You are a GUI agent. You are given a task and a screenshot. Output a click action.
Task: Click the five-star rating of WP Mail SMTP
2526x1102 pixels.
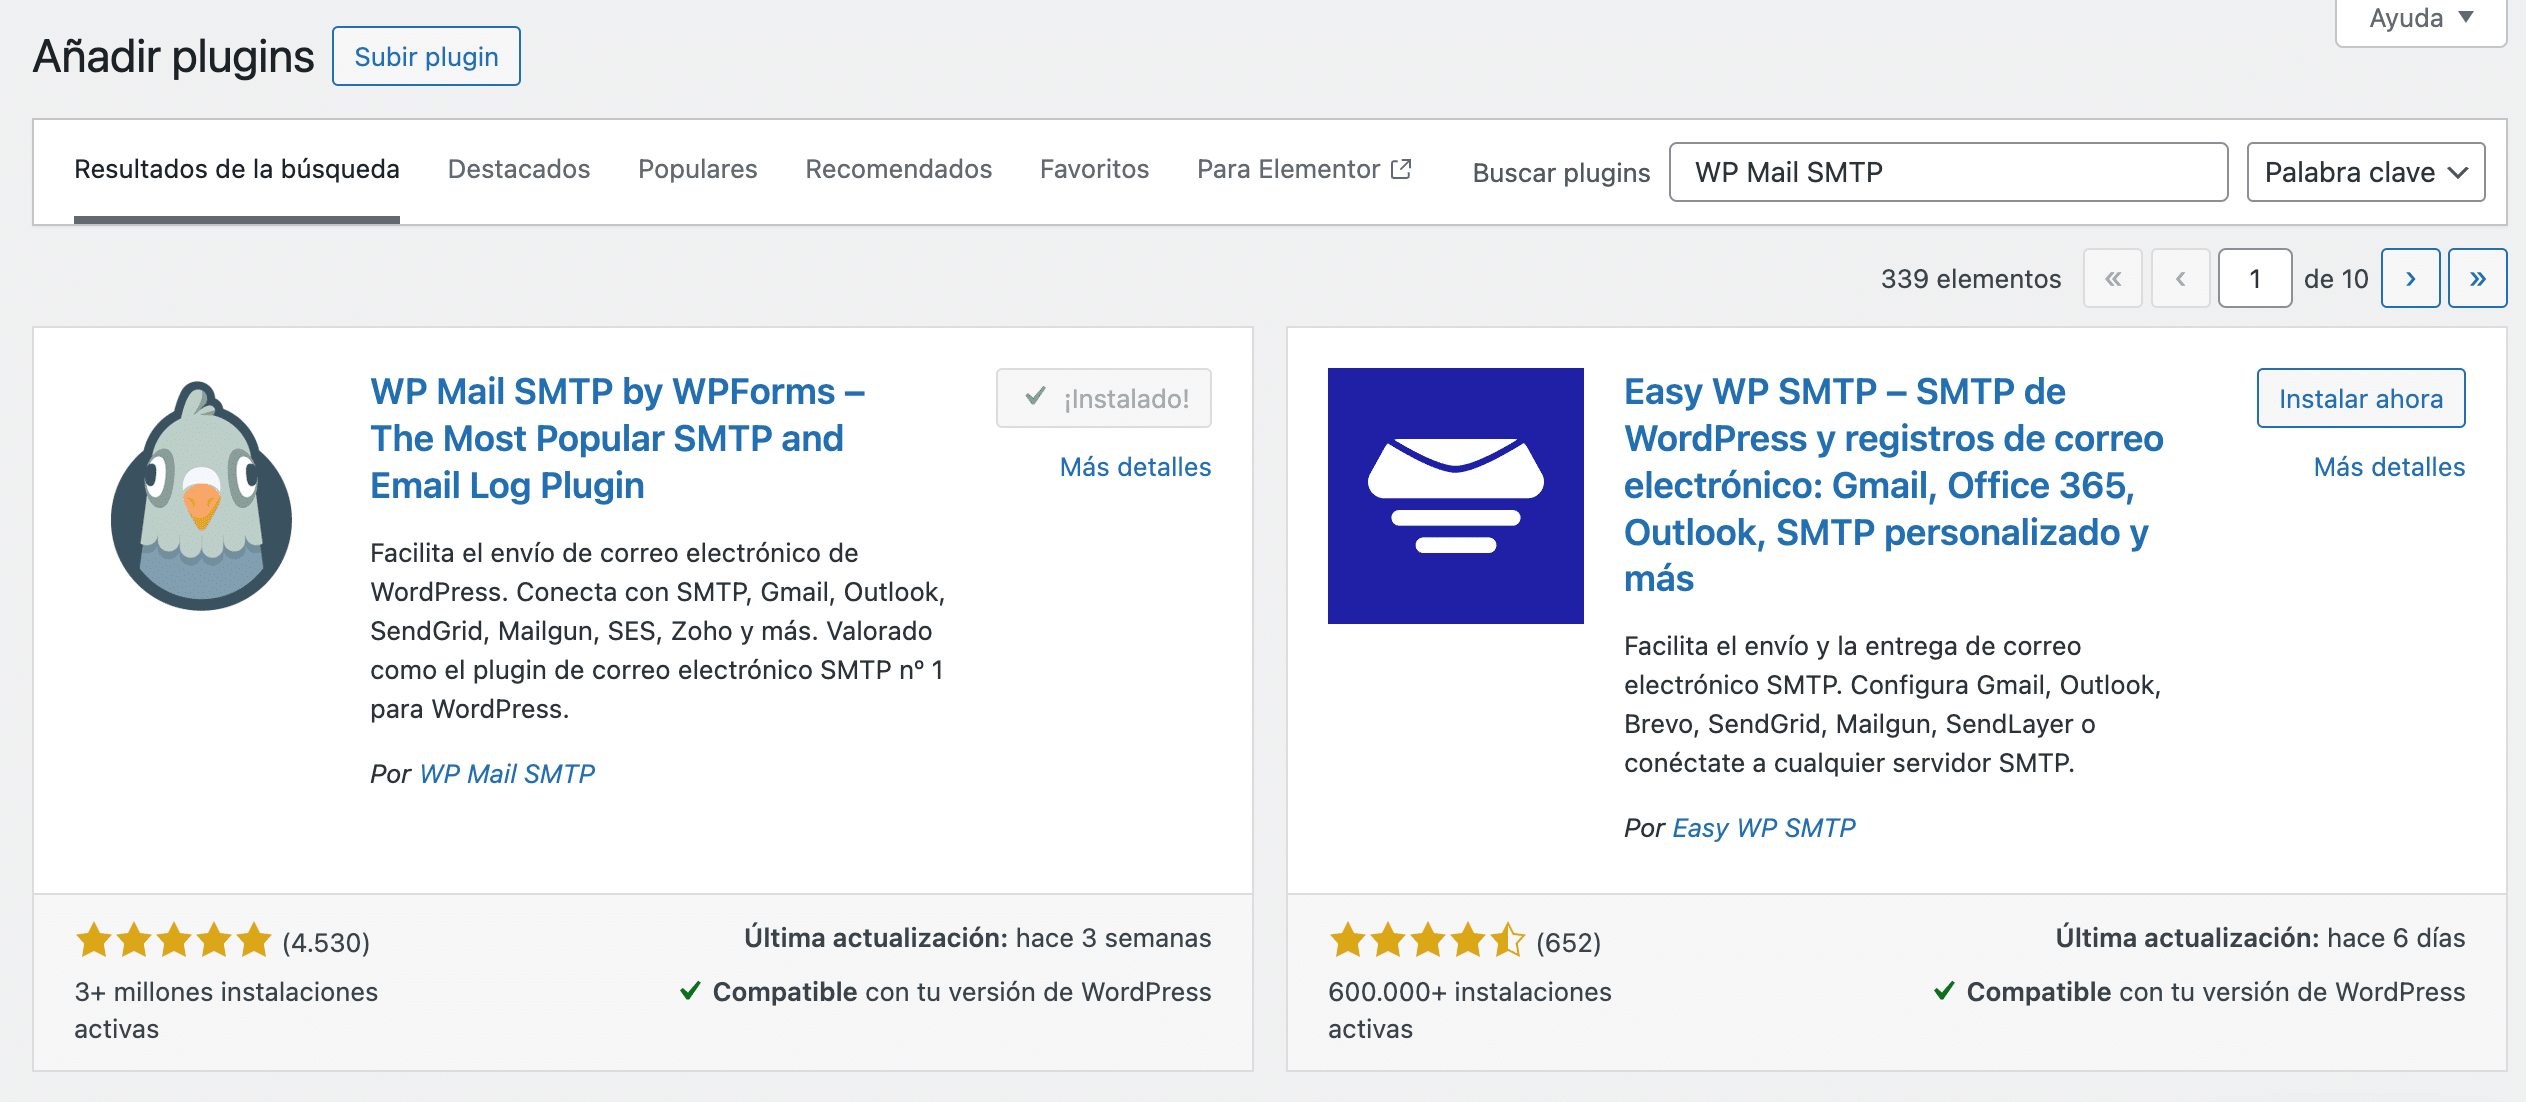[173, 941]
